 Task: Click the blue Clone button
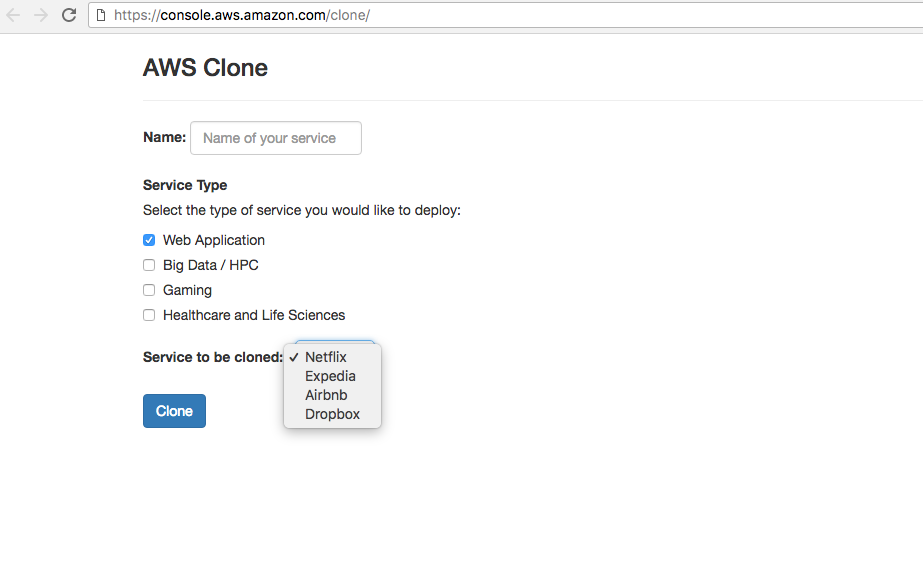(174, 411)
